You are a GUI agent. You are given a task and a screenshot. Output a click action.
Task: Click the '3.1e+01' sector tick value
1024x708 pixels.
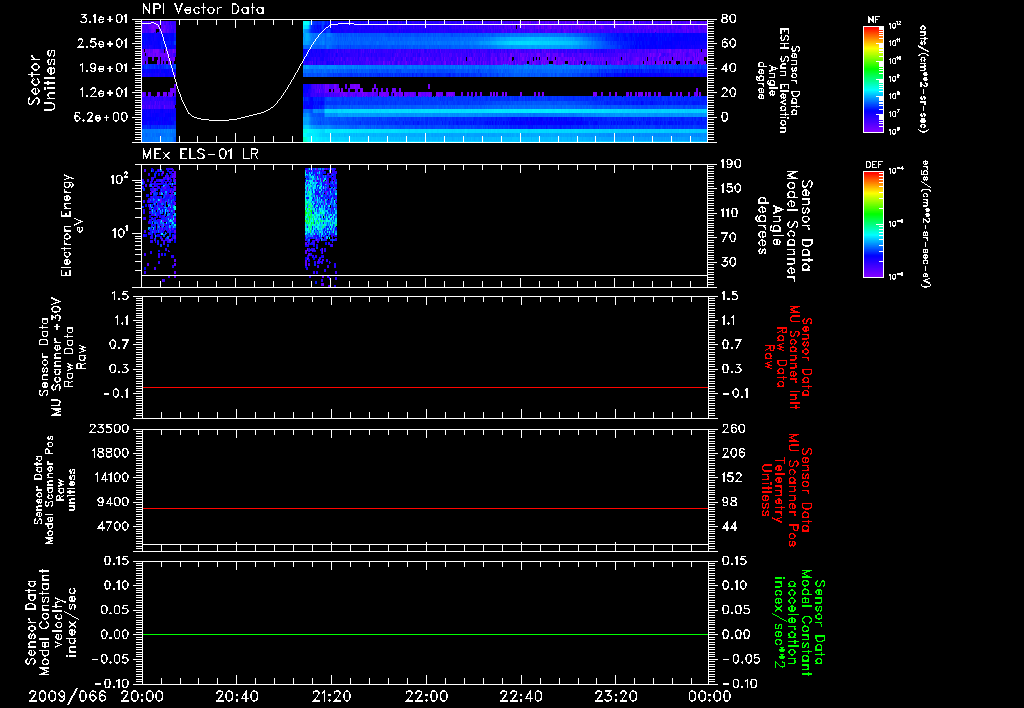103,19
